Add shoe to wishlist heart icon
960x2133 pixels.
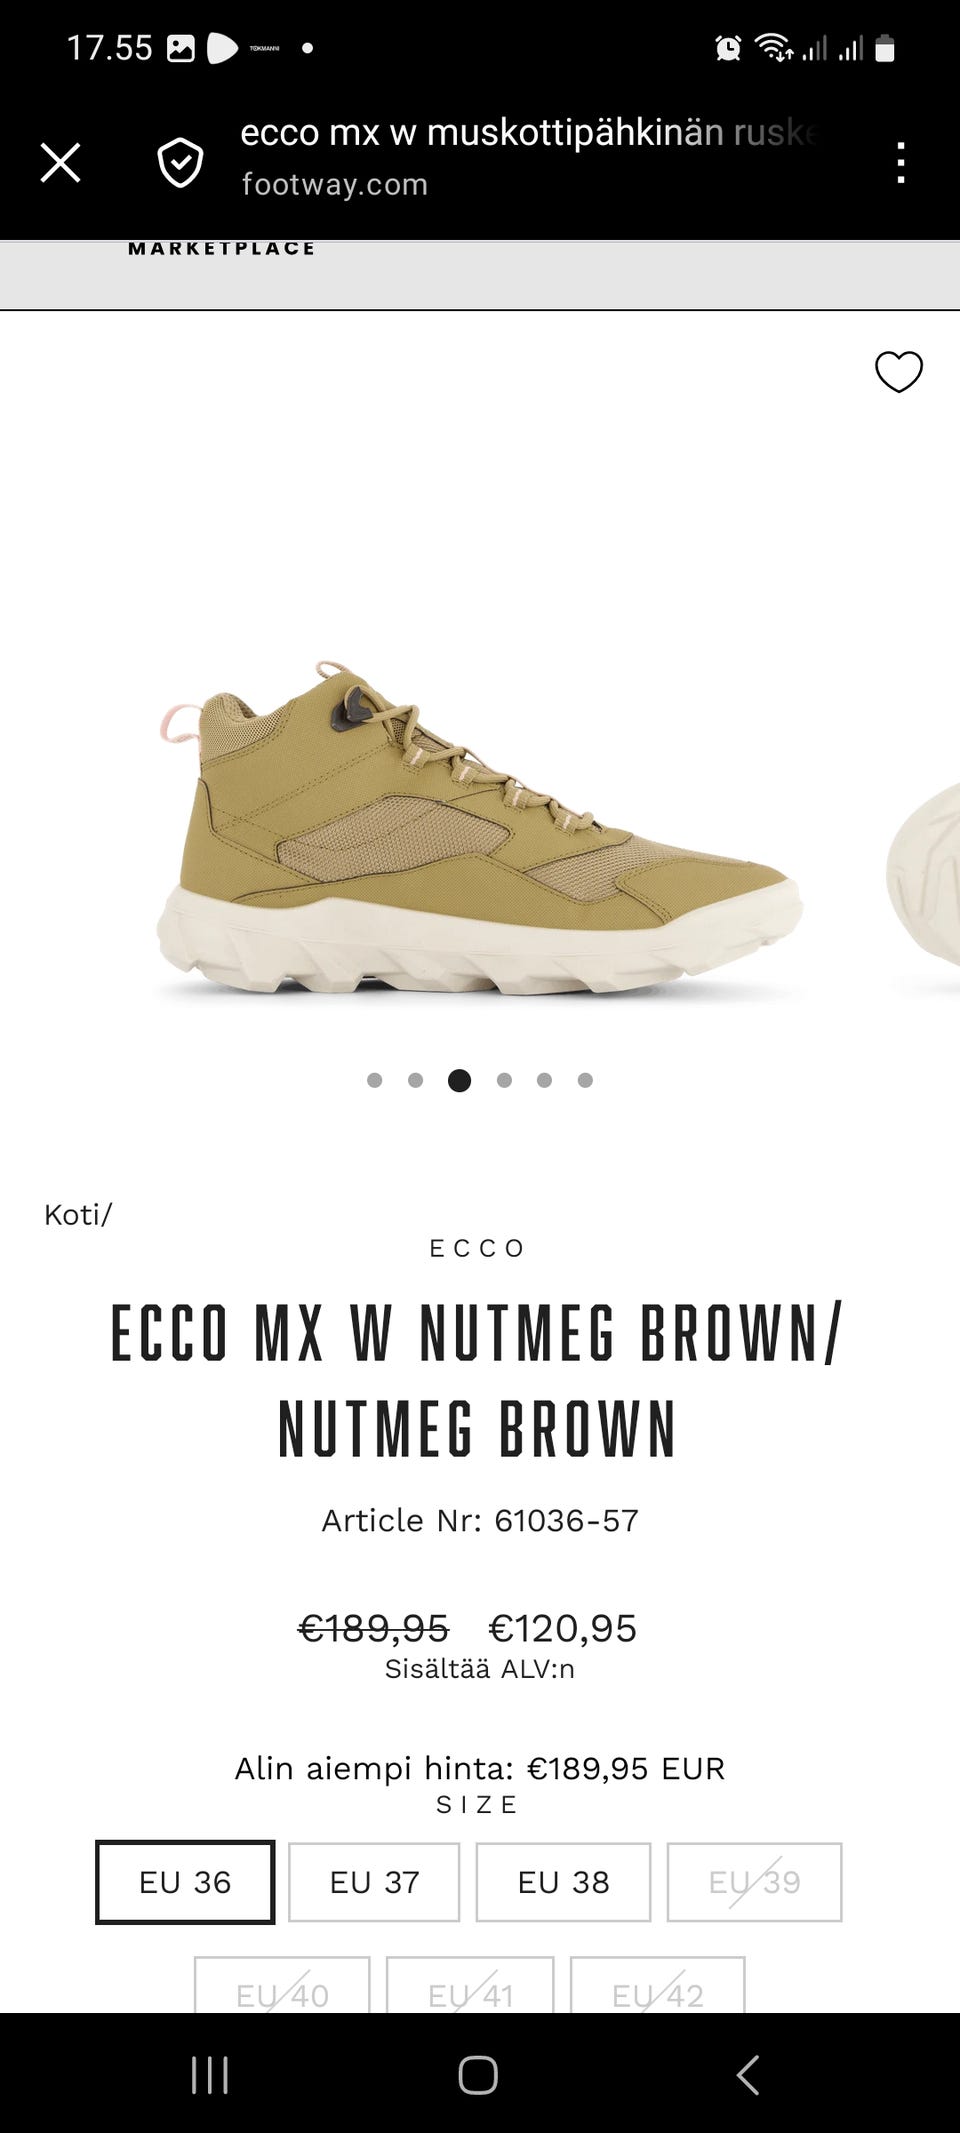pyautogui.click(x=899, y=372)
